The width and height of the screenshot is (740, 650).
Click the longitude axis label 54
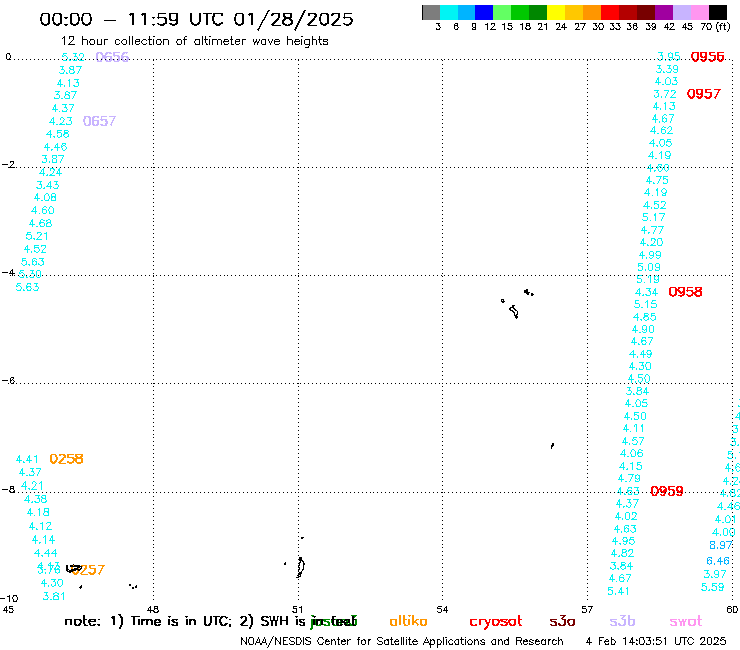click(x=442, y=609)
